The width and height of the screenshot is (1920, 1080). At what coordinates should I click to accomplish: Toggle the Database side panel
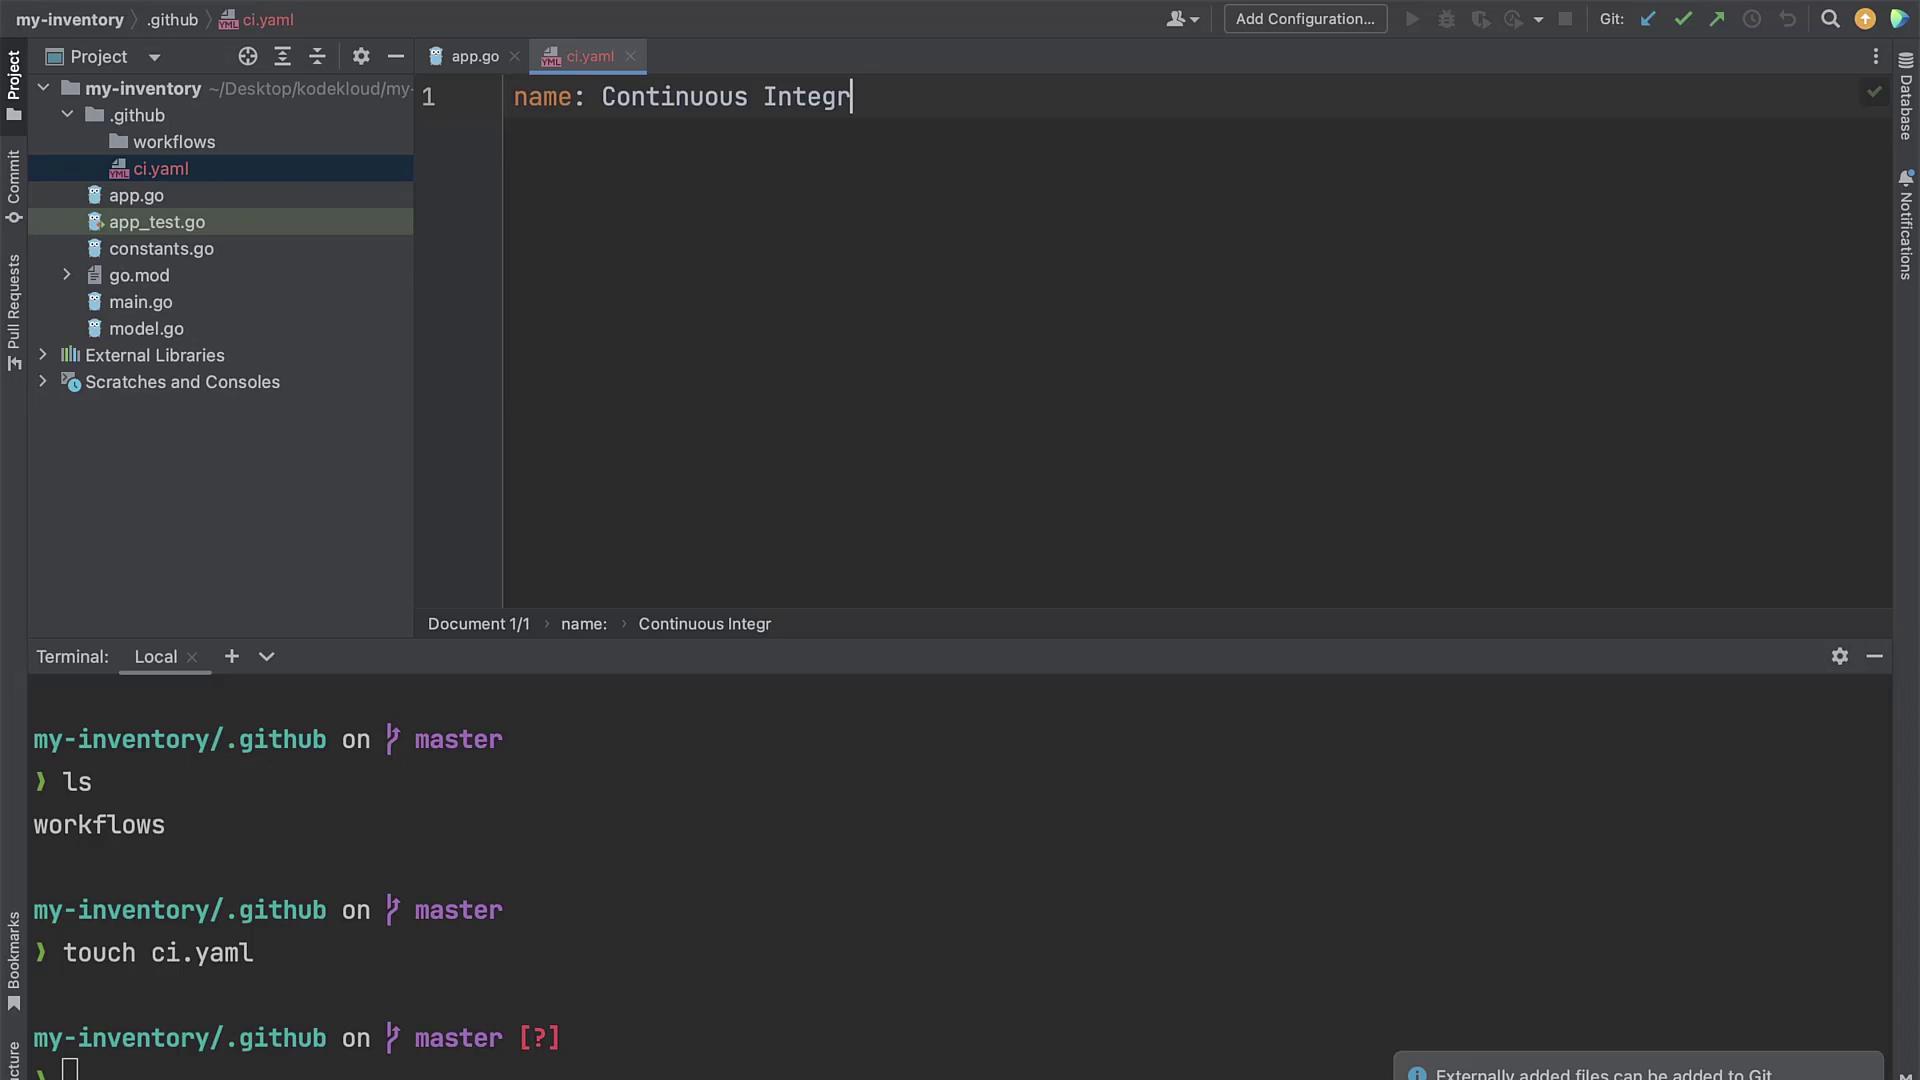[x=1906, y=97]
